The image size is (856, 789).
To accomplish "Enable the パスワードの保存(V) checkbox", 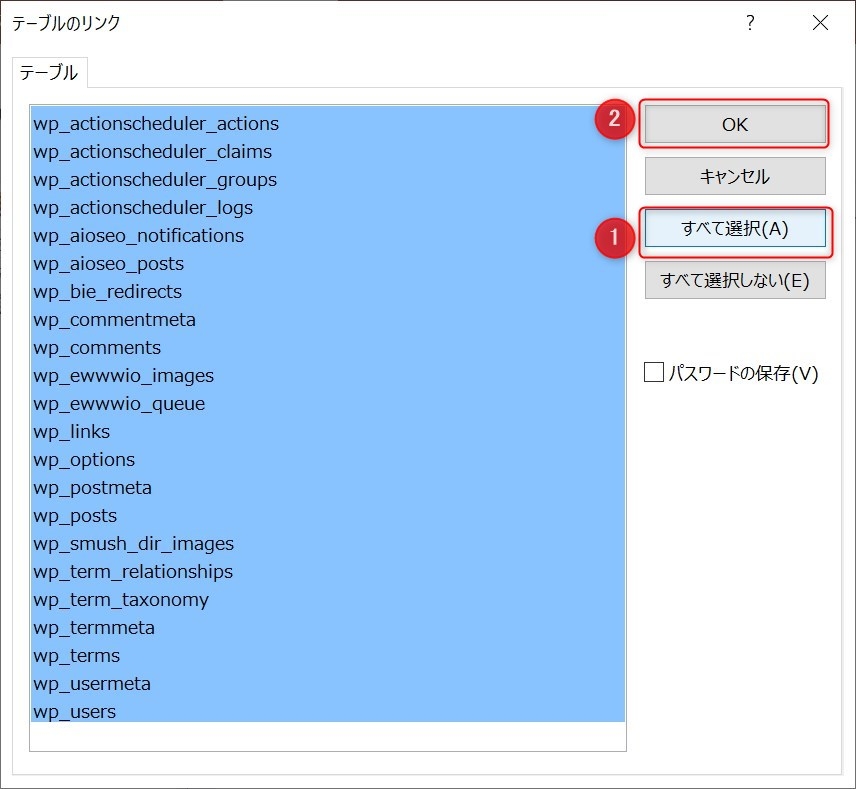I will (x=654, y=373).
